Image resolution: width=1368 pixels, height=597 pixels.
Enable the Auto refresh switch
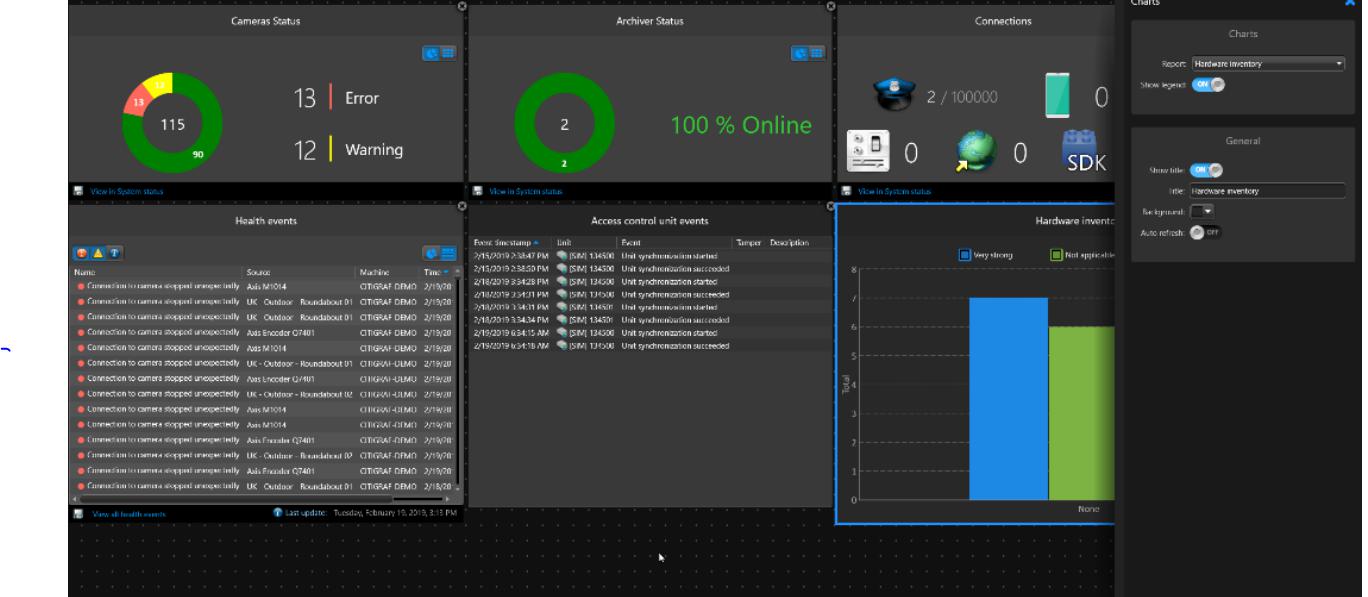point(1205,232)
